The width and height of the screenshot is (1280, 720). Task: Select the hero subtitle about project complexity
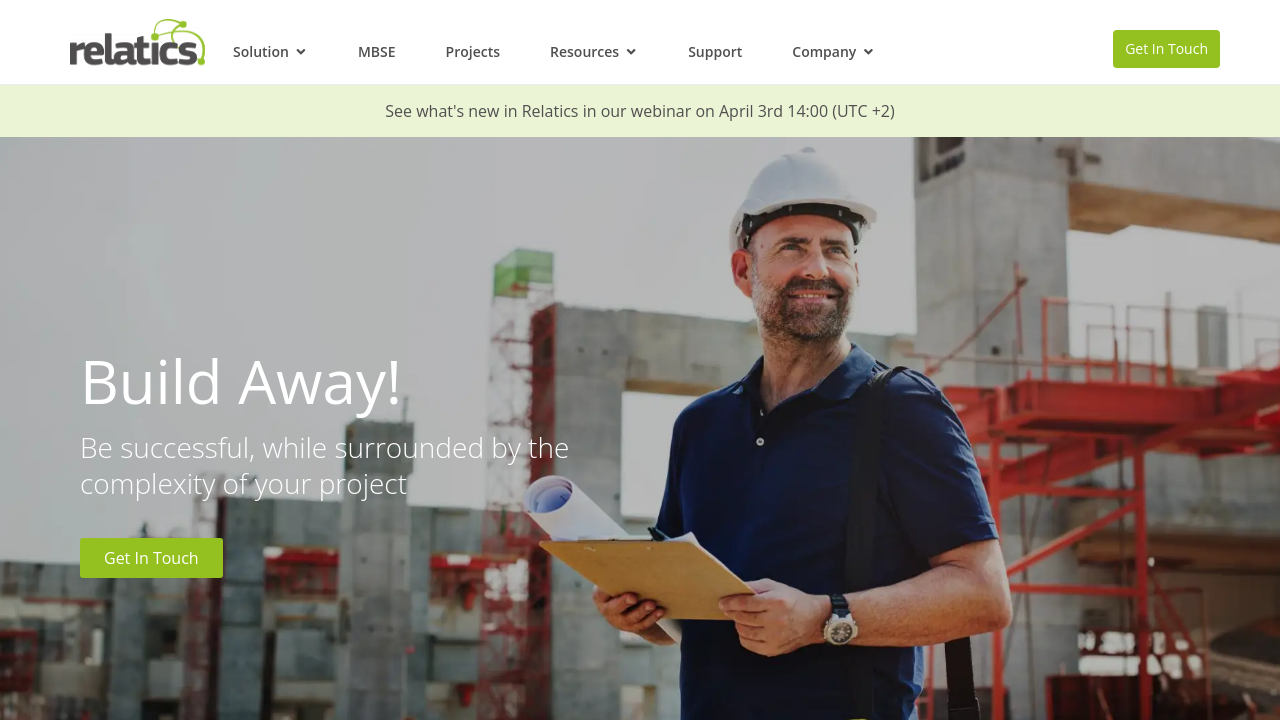pyautogui.click(x=325, y=466)
